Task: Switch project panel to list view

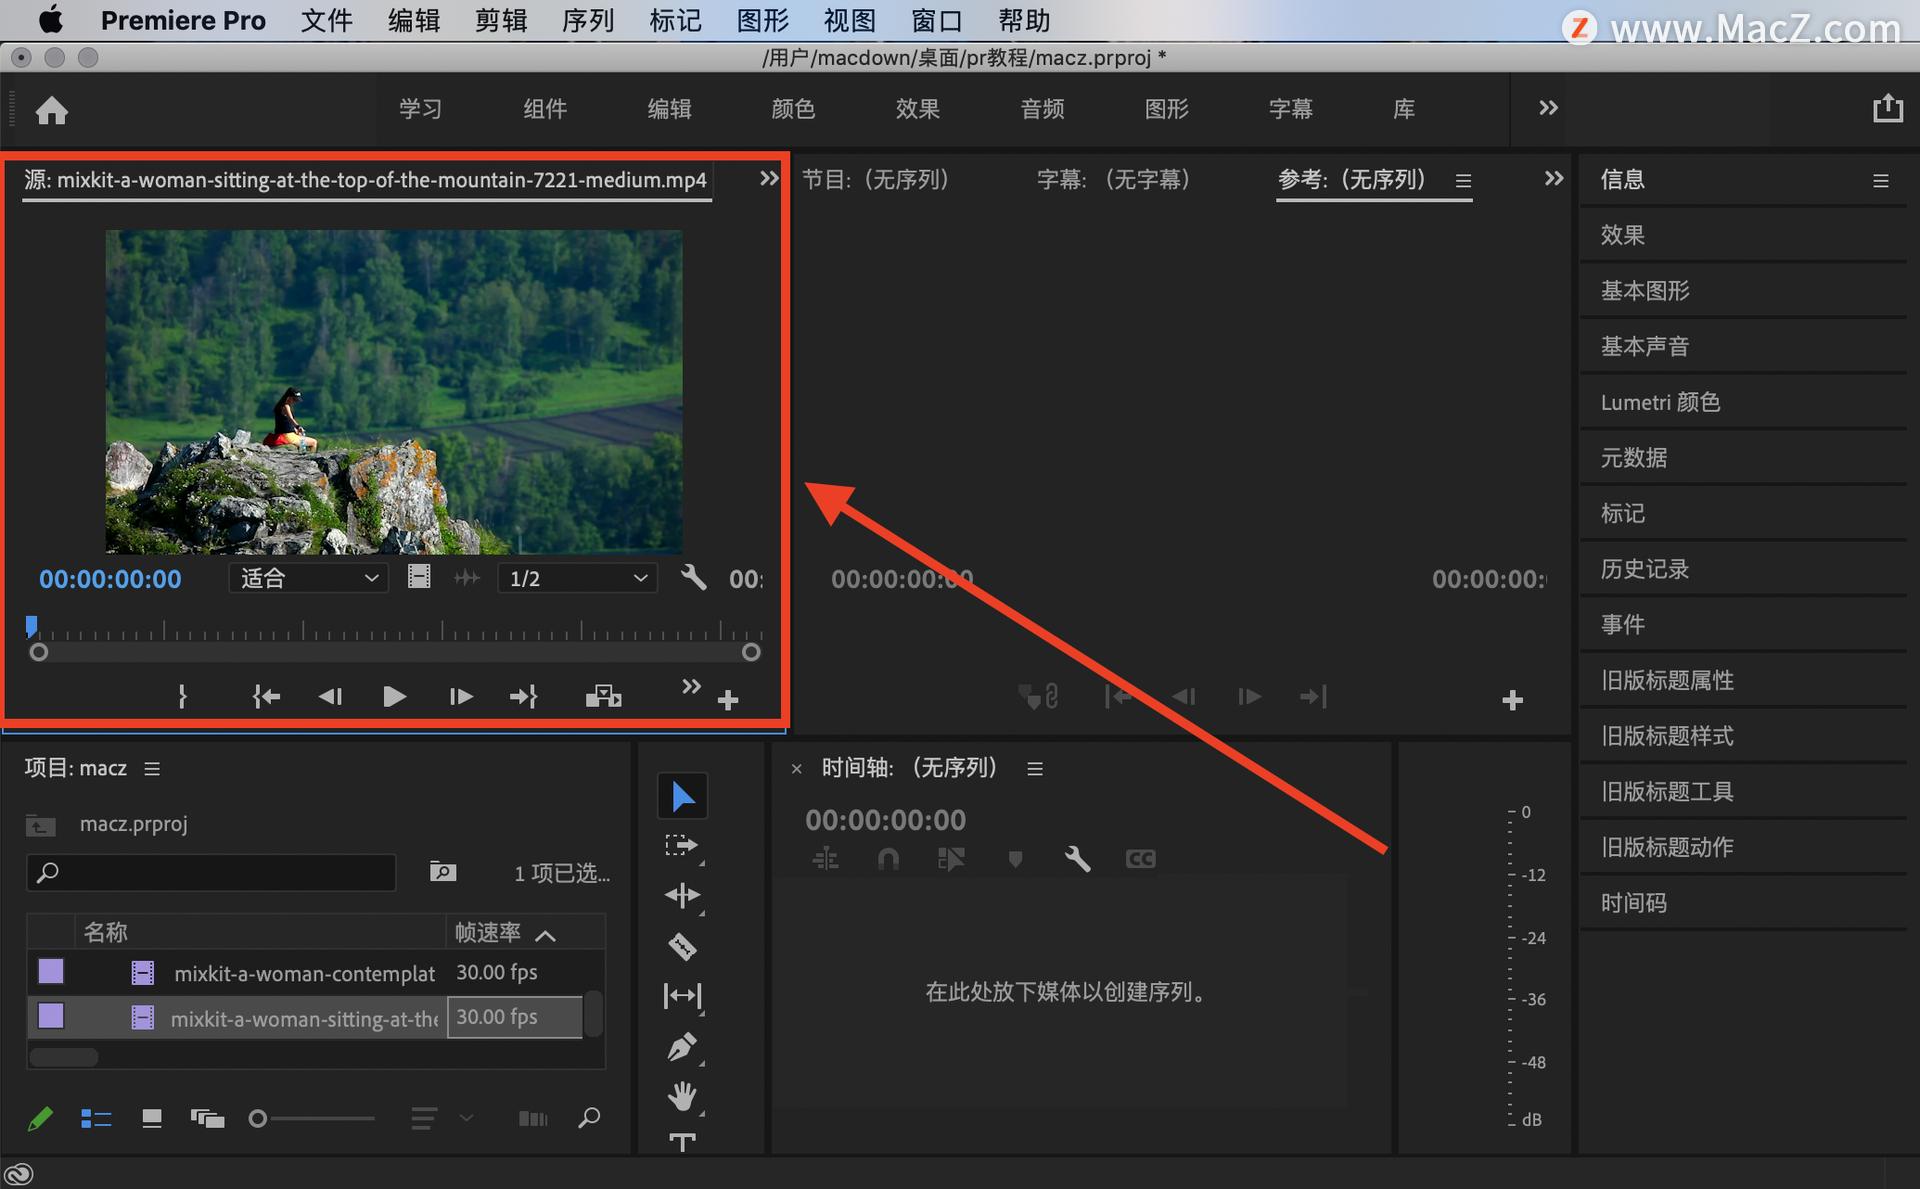Action: pos(96,1118)
